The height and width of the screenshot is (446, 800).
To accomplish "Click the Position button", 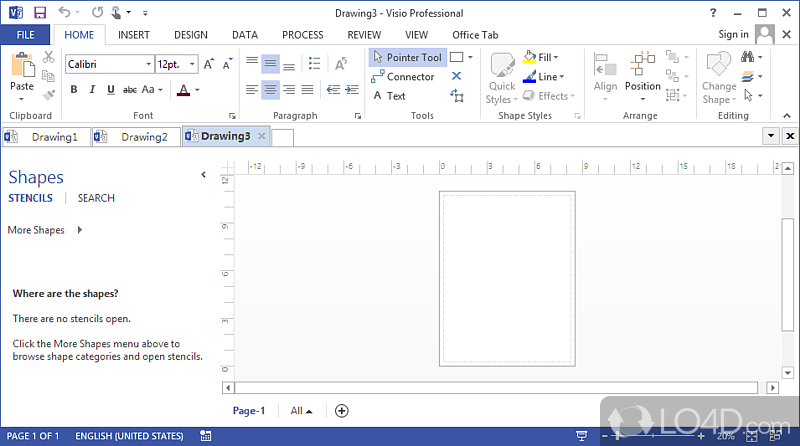I will pos(642,77).
